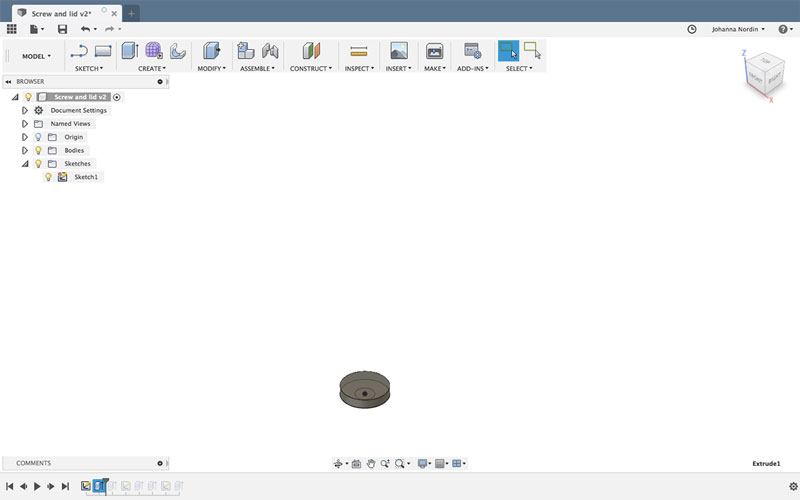Open the MODEL workspace dropdown
Screen dimensions: 800x500
[36, 56]
